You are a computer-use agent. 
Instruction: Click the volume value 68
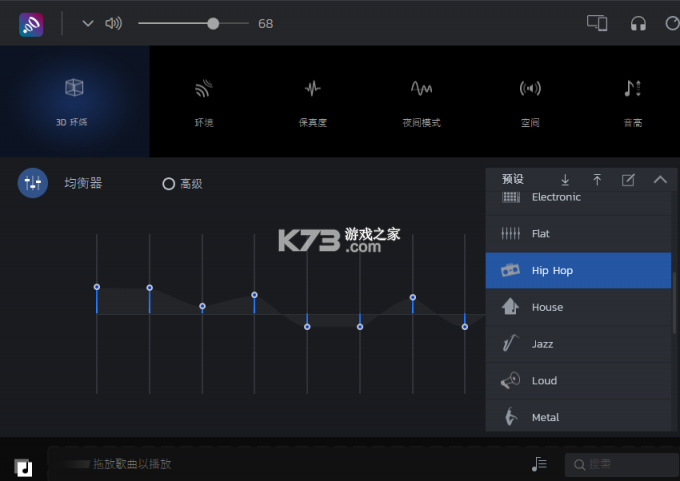pyautogui.click(x=265, y=23)
